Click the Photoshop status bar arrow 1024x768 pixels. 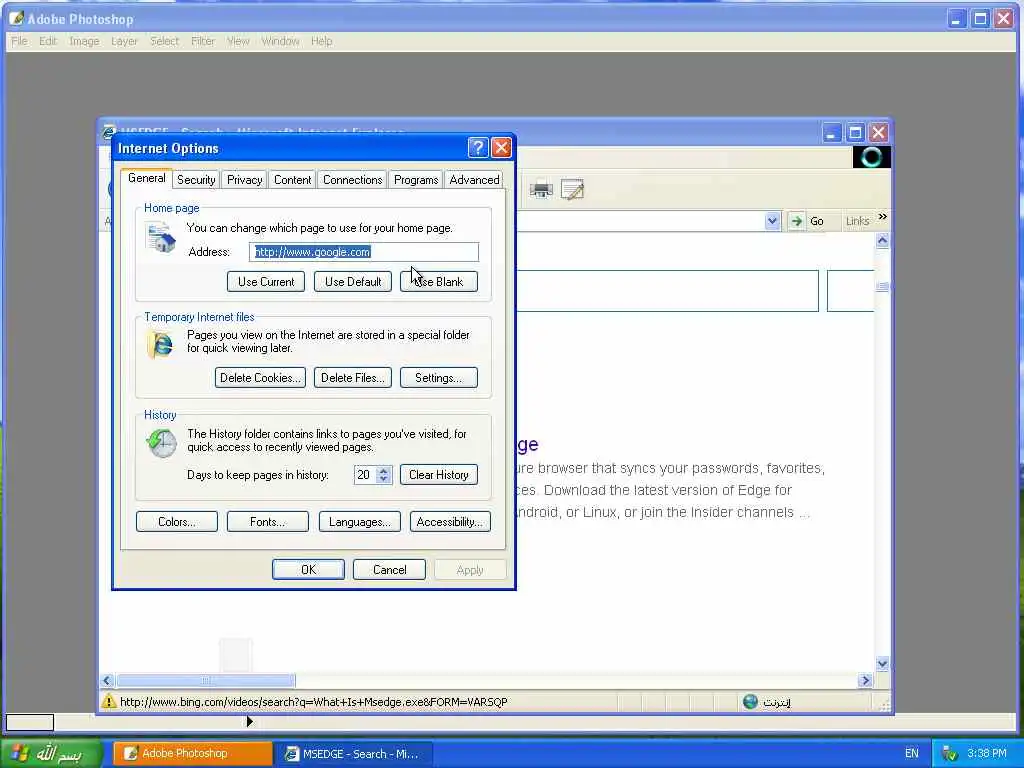(249, 722)
